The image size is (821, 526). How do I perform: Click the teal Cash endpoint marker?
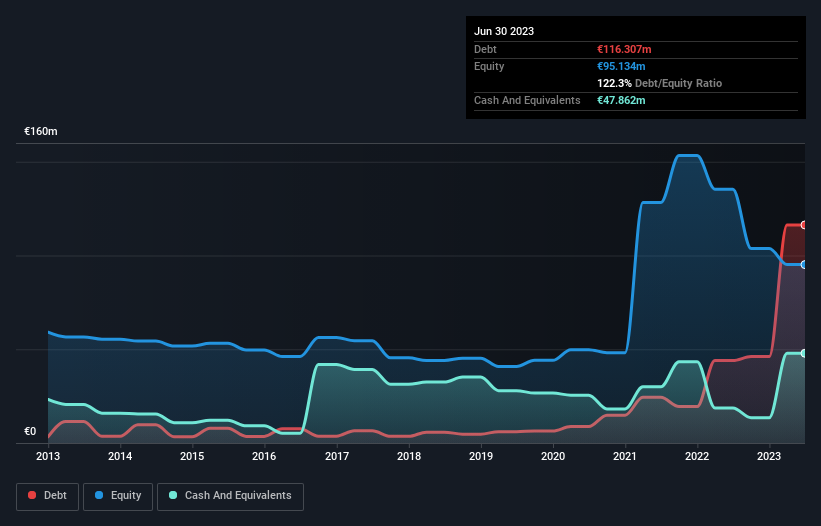point(804,353)
